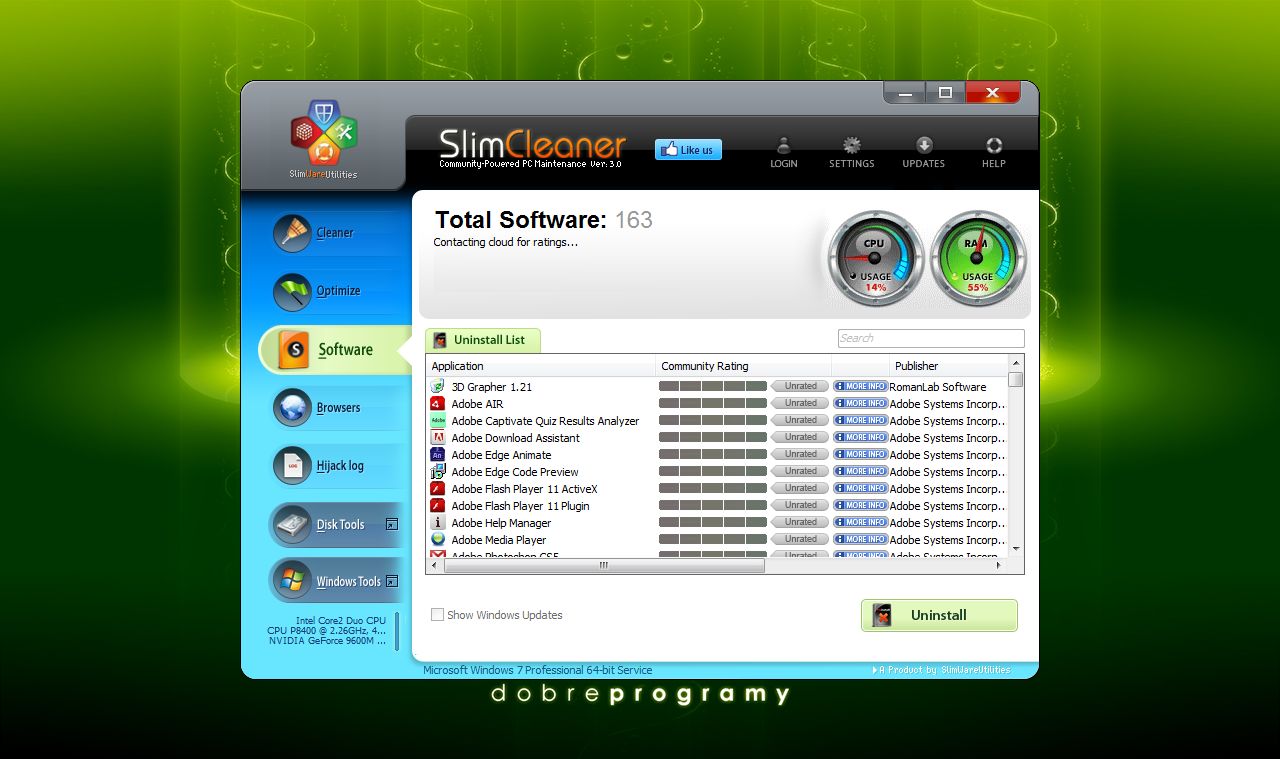The height and width of the screenshot is (759, 1280).
Task: Click the horizontal scrollbar thumb
Action: tap(604, 565)
